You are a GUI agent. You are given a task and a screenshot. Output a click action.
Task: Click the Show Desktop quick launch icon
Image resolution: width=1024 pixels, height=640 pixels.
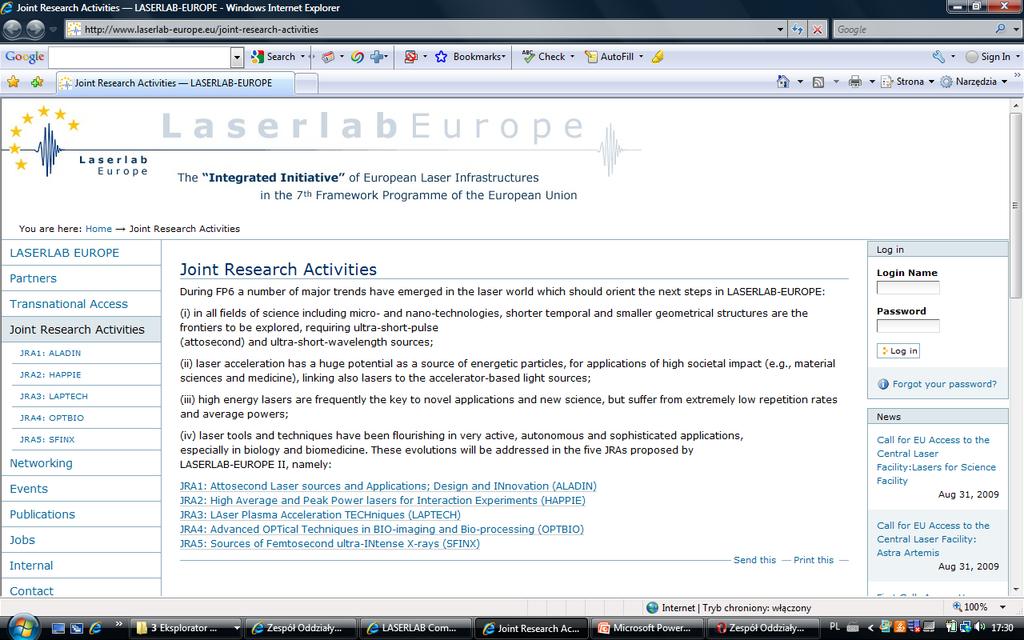[58, 628]
